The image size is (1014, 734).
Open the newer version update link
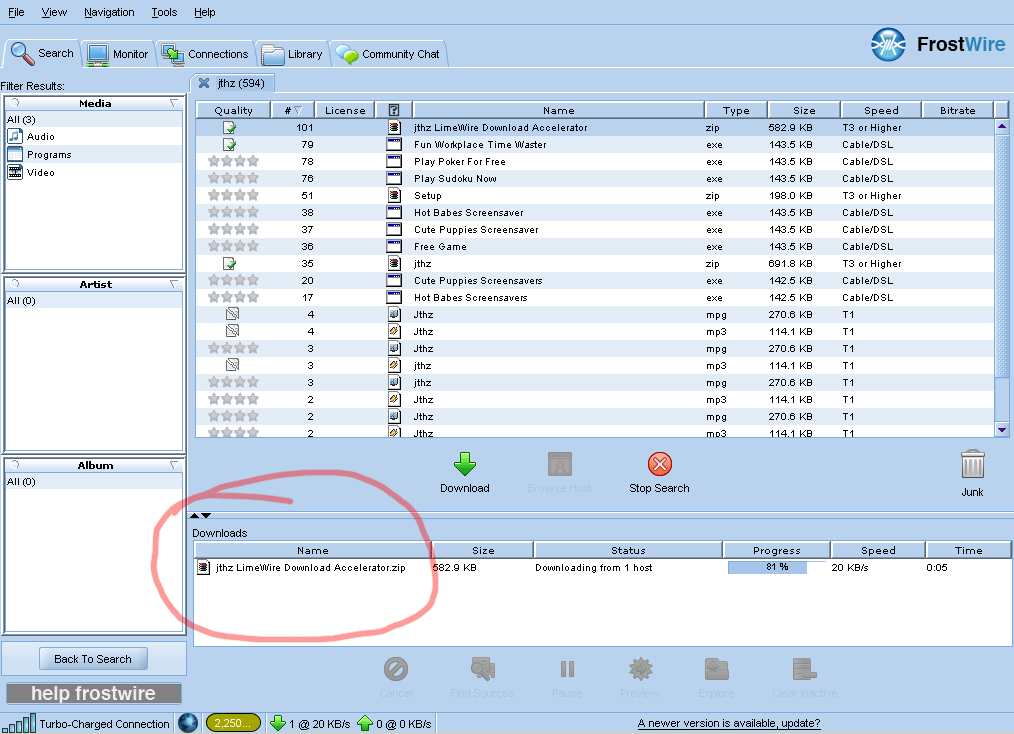(x=729, y=723)
